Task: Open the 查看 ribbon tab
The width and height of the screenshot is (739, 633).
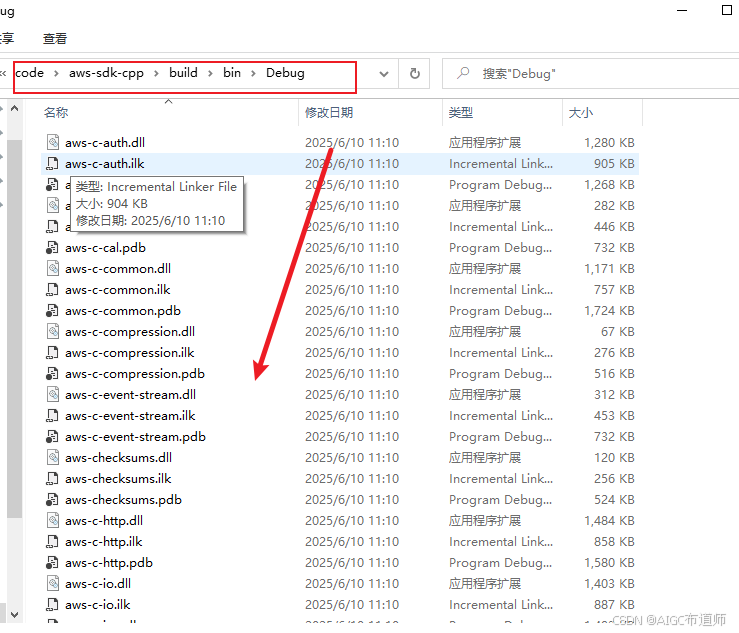Action: [55, 39]
